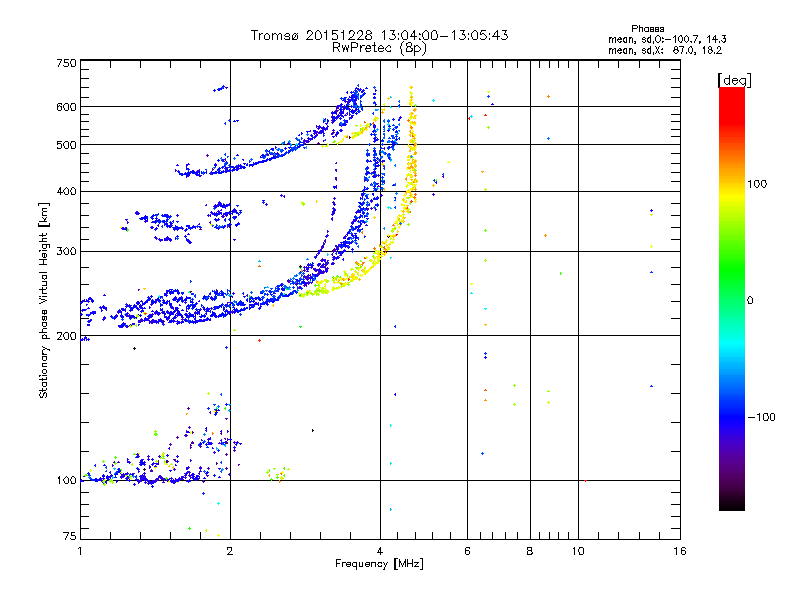This screenshot has width=800, height=600.
Task: Select the 'mean, sd,O:-100.7, 14.3' text
Action: [667, 39]
